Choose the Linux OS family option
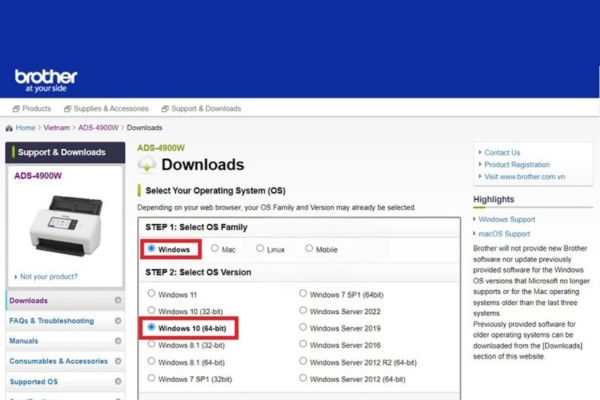Screen dimensions: 600x400 pos(260,249)
